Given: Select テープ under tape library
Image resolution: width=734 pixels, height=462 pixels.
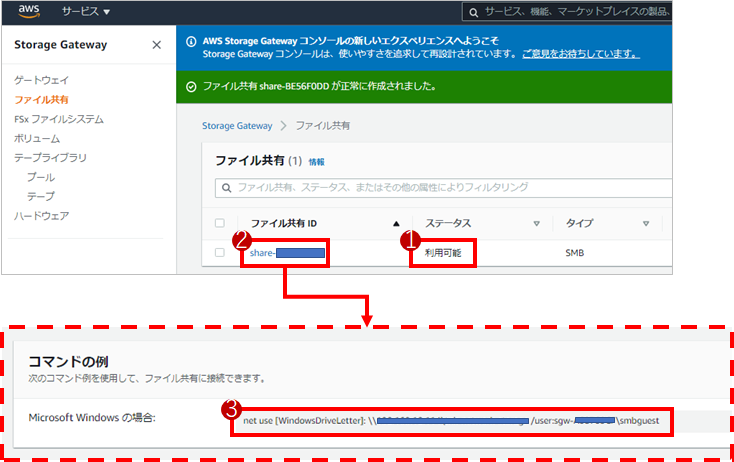Looking at the screenshot, I should click(x=41, y=196).
